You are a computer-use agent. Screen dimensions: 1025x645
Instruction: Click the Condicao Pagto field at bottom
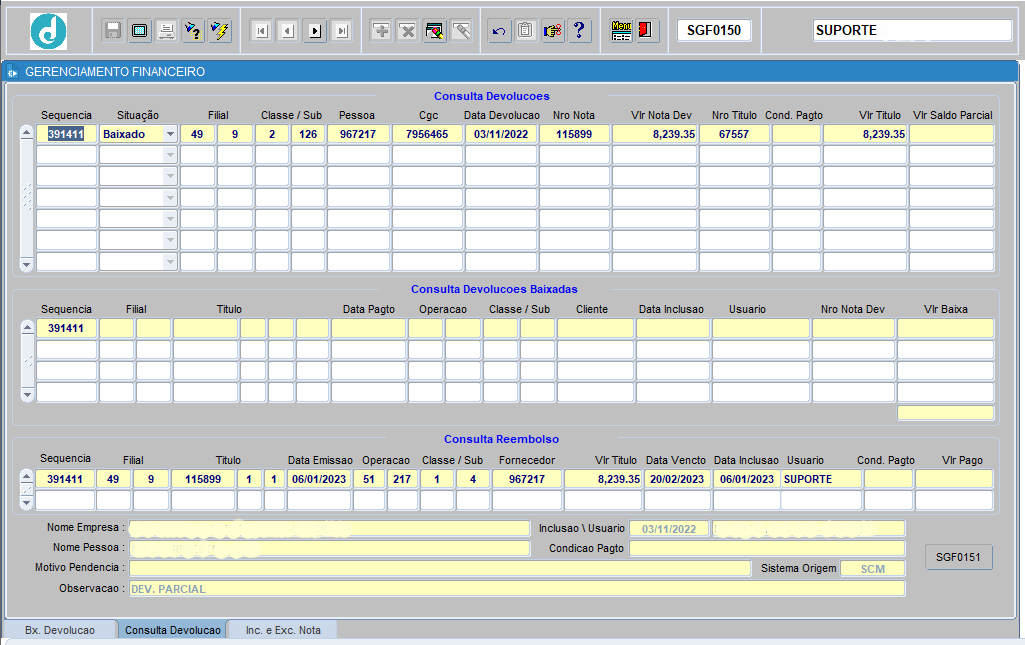point(767,548)
